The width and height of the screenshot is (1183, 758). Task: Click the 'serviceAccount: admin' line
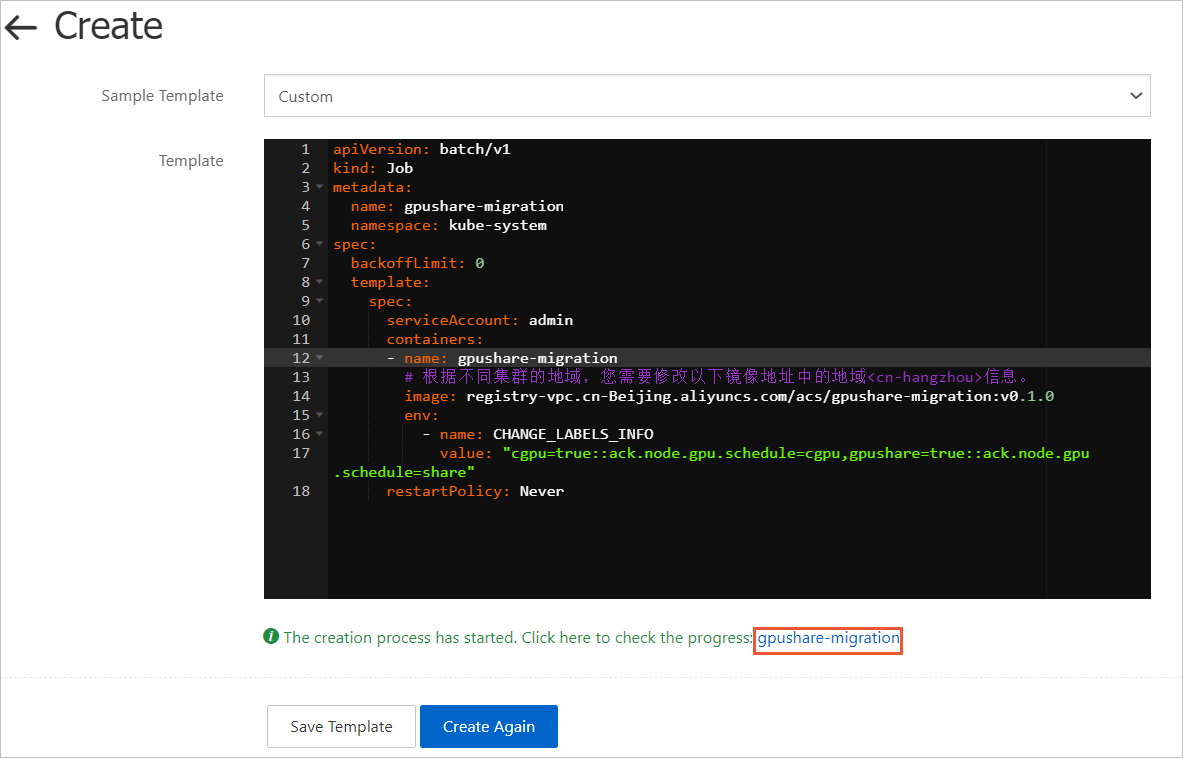(480, 321)
